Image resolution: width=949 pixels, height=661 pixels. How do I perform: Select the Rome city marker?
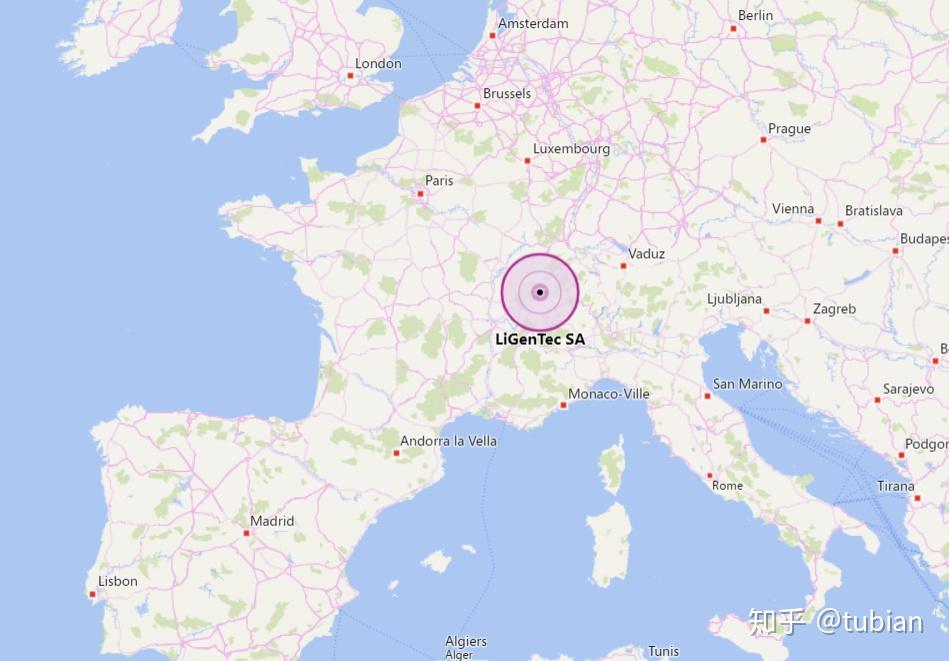[709, 476]
